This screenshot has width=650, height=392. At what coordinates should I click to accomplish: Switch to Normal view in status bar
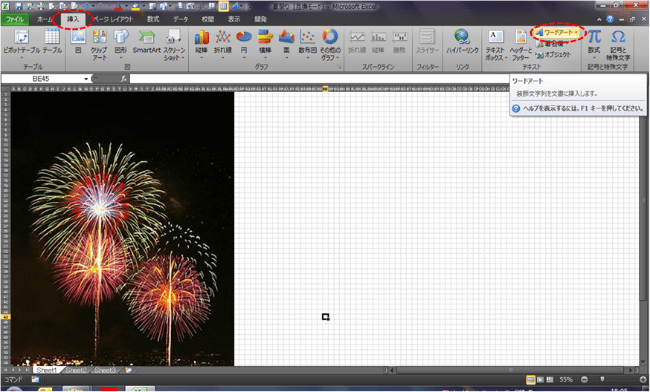[x=531, y=380]
